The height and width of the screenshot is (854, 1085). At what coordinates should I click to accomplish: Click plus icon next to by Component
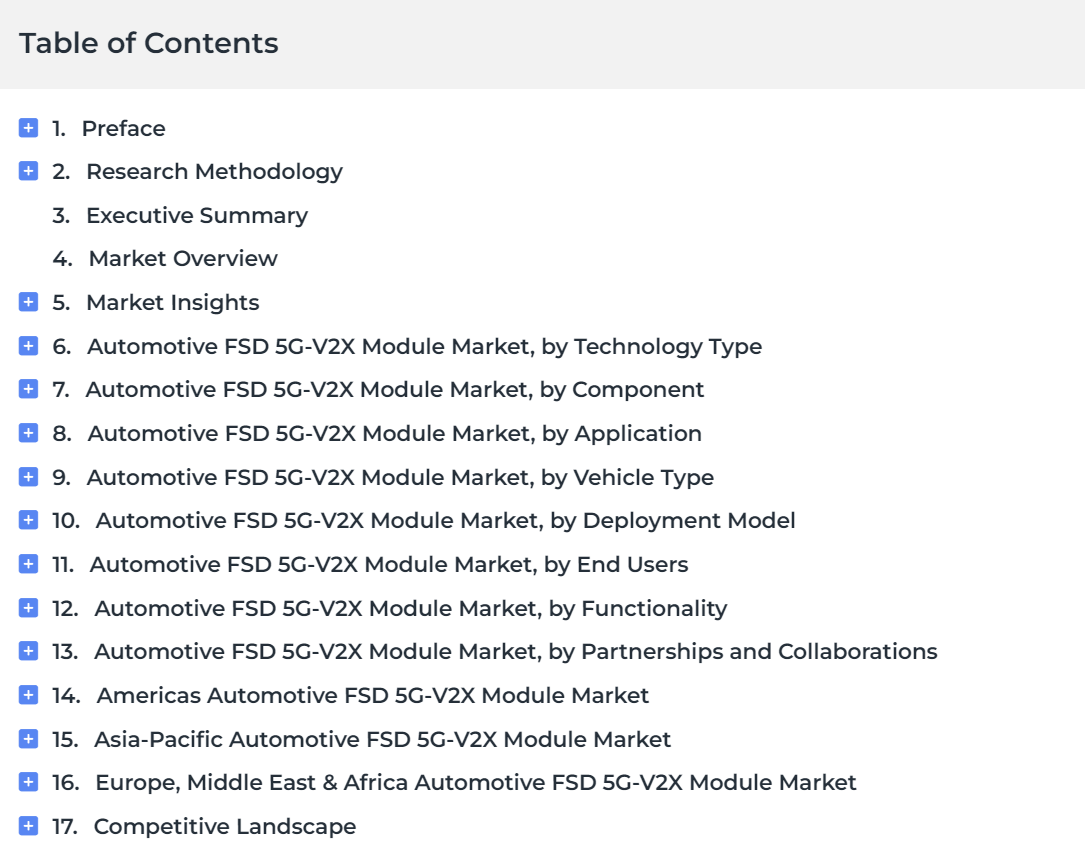[x=28, y=389]
